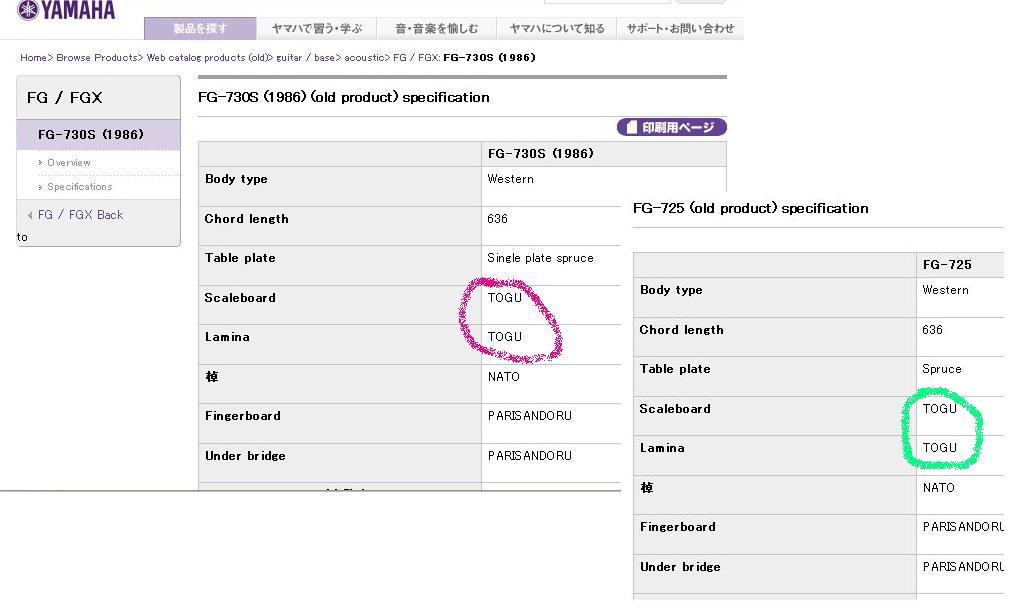Image resolution: width=1026 pixels, height=615 pixels.
Task: Select Western value in FG-730S table
Action: 510,179
